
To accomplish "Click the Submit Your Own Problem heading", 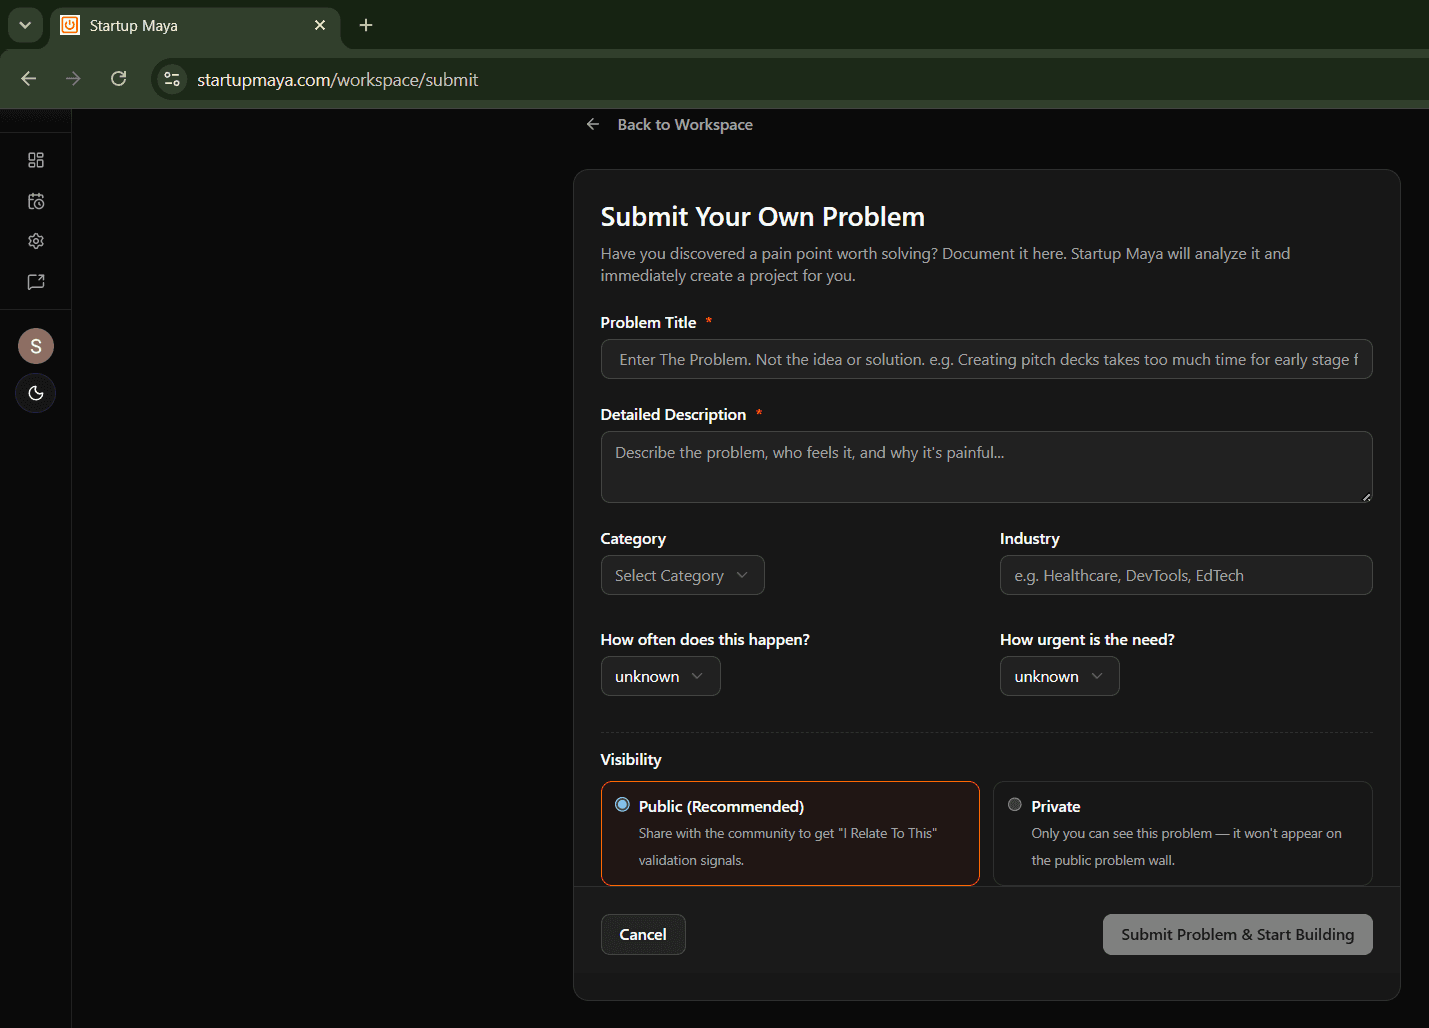I will point(762,217).
